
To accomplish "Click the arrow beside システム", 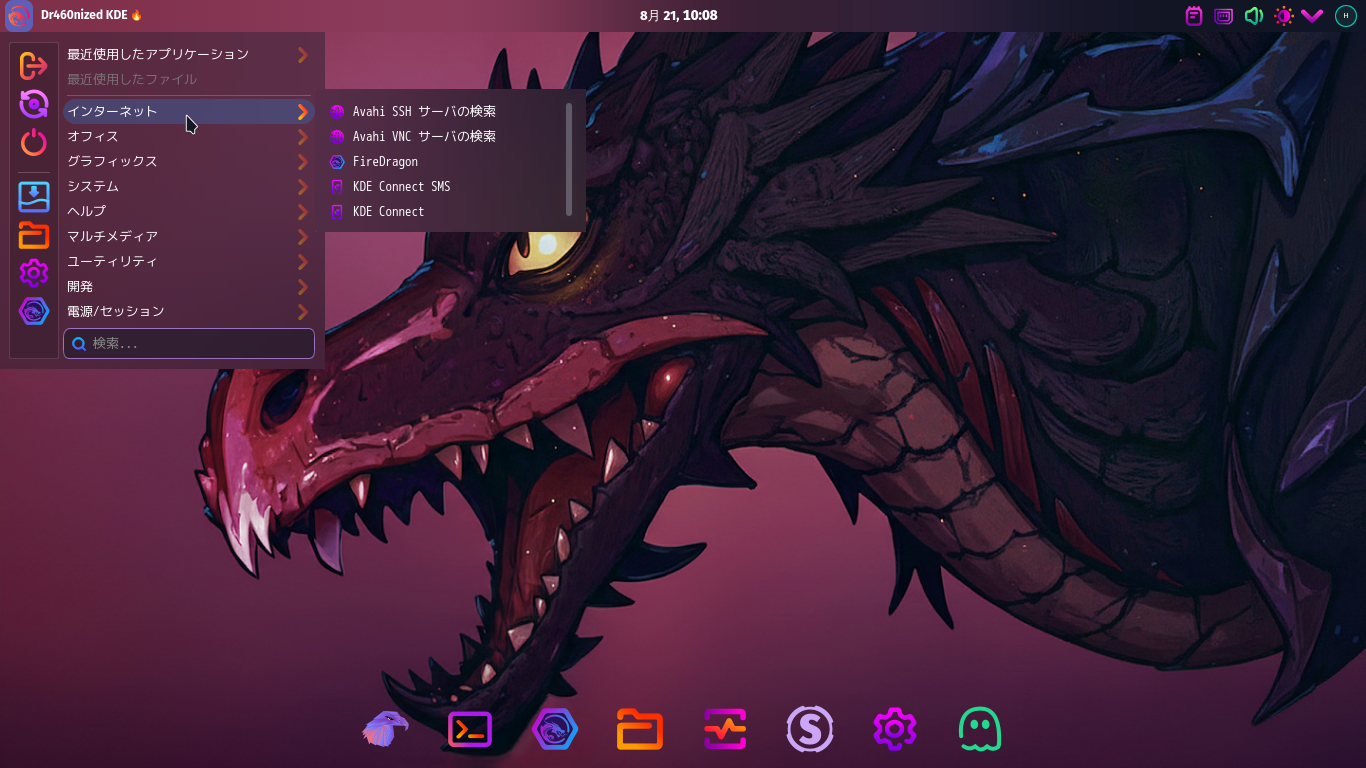I will [x=302, y=187].
